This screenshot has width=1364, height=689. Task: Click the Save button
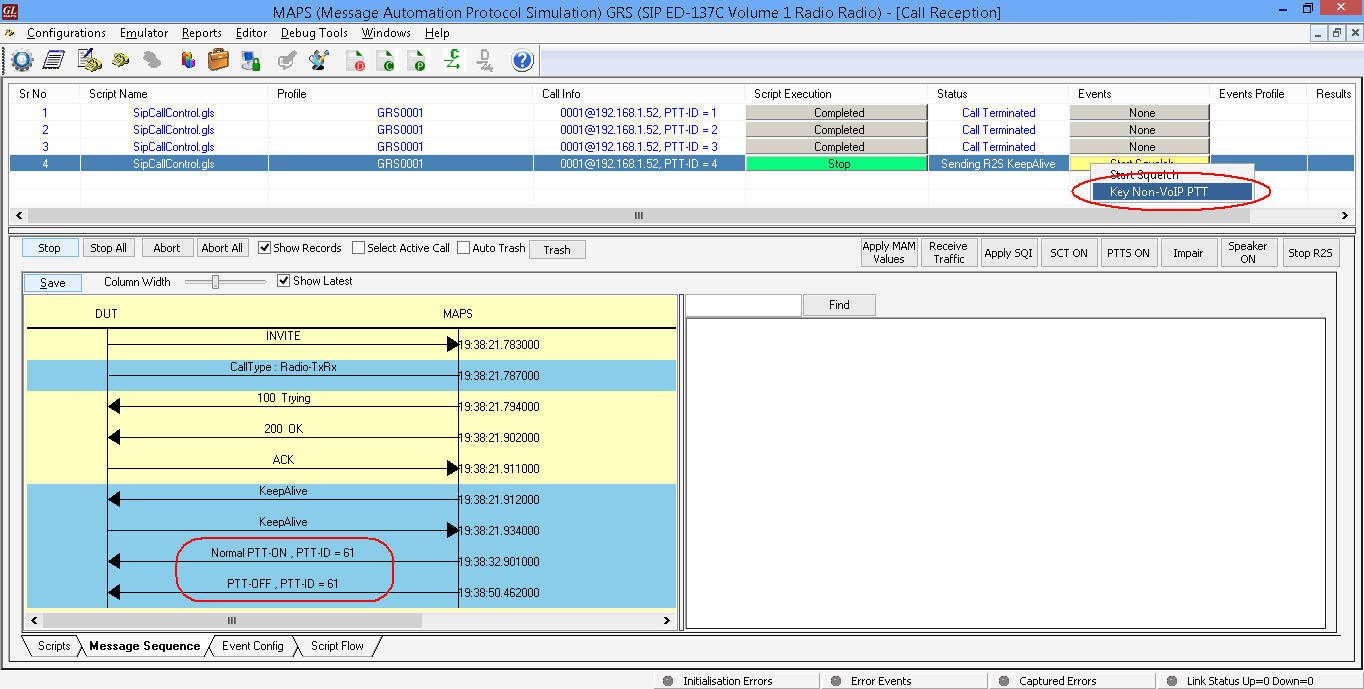tap(53, 283)
